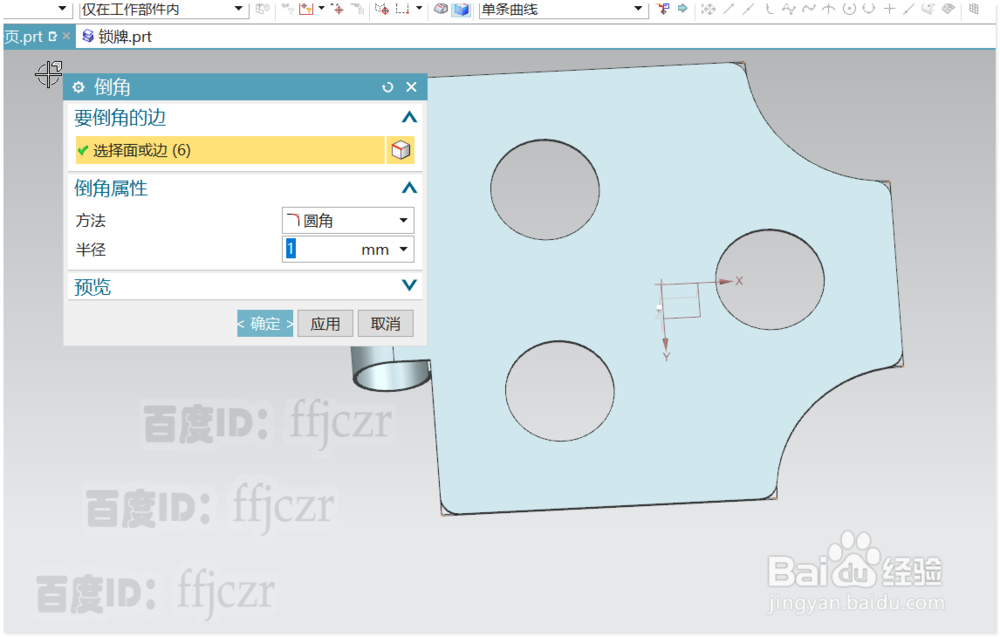Toggle the end point snap icon
Screen dimensions: 1000x637
coord(729,8)
